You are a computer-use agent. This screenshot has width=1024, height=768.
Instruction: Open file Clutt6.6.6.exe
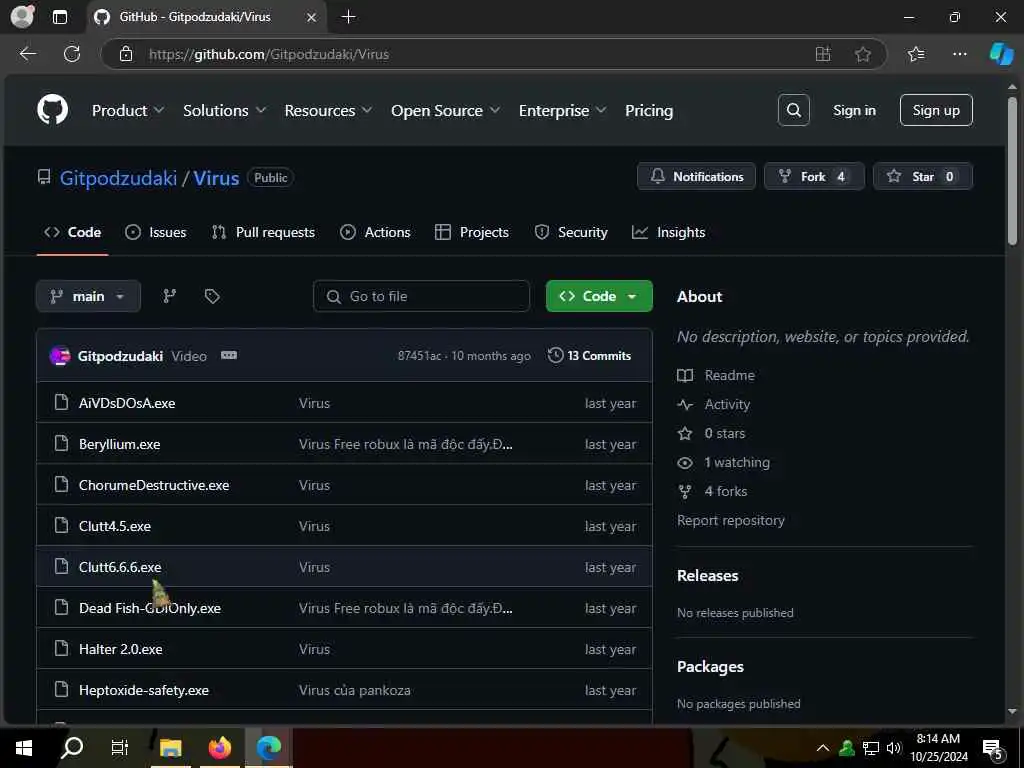120,567
